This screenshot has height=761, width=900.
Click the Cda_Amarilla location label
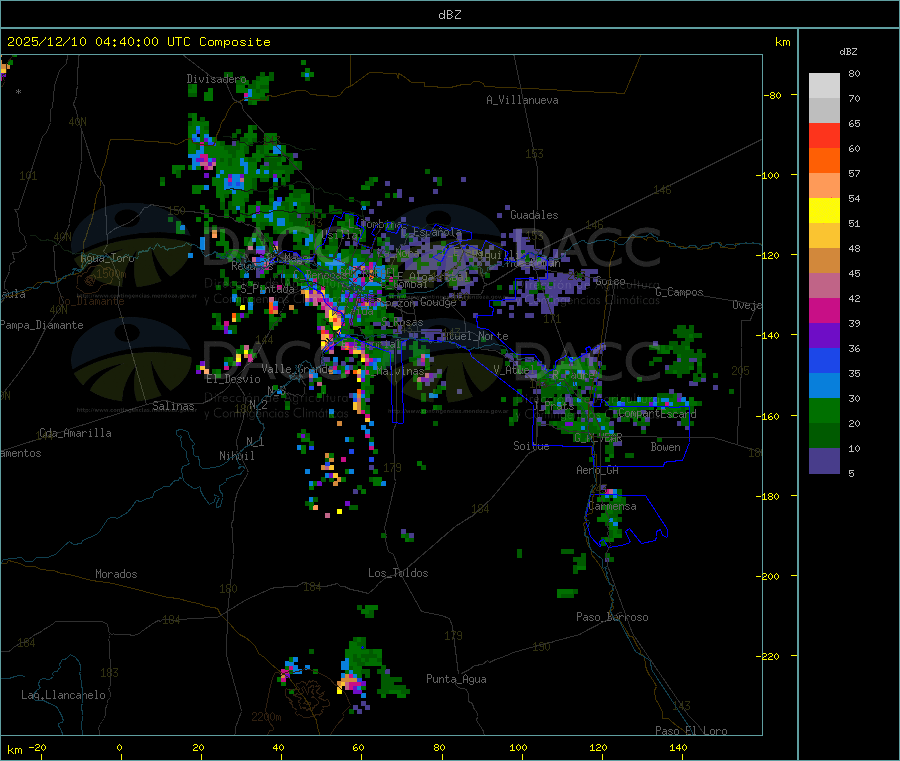click(75, 433)
